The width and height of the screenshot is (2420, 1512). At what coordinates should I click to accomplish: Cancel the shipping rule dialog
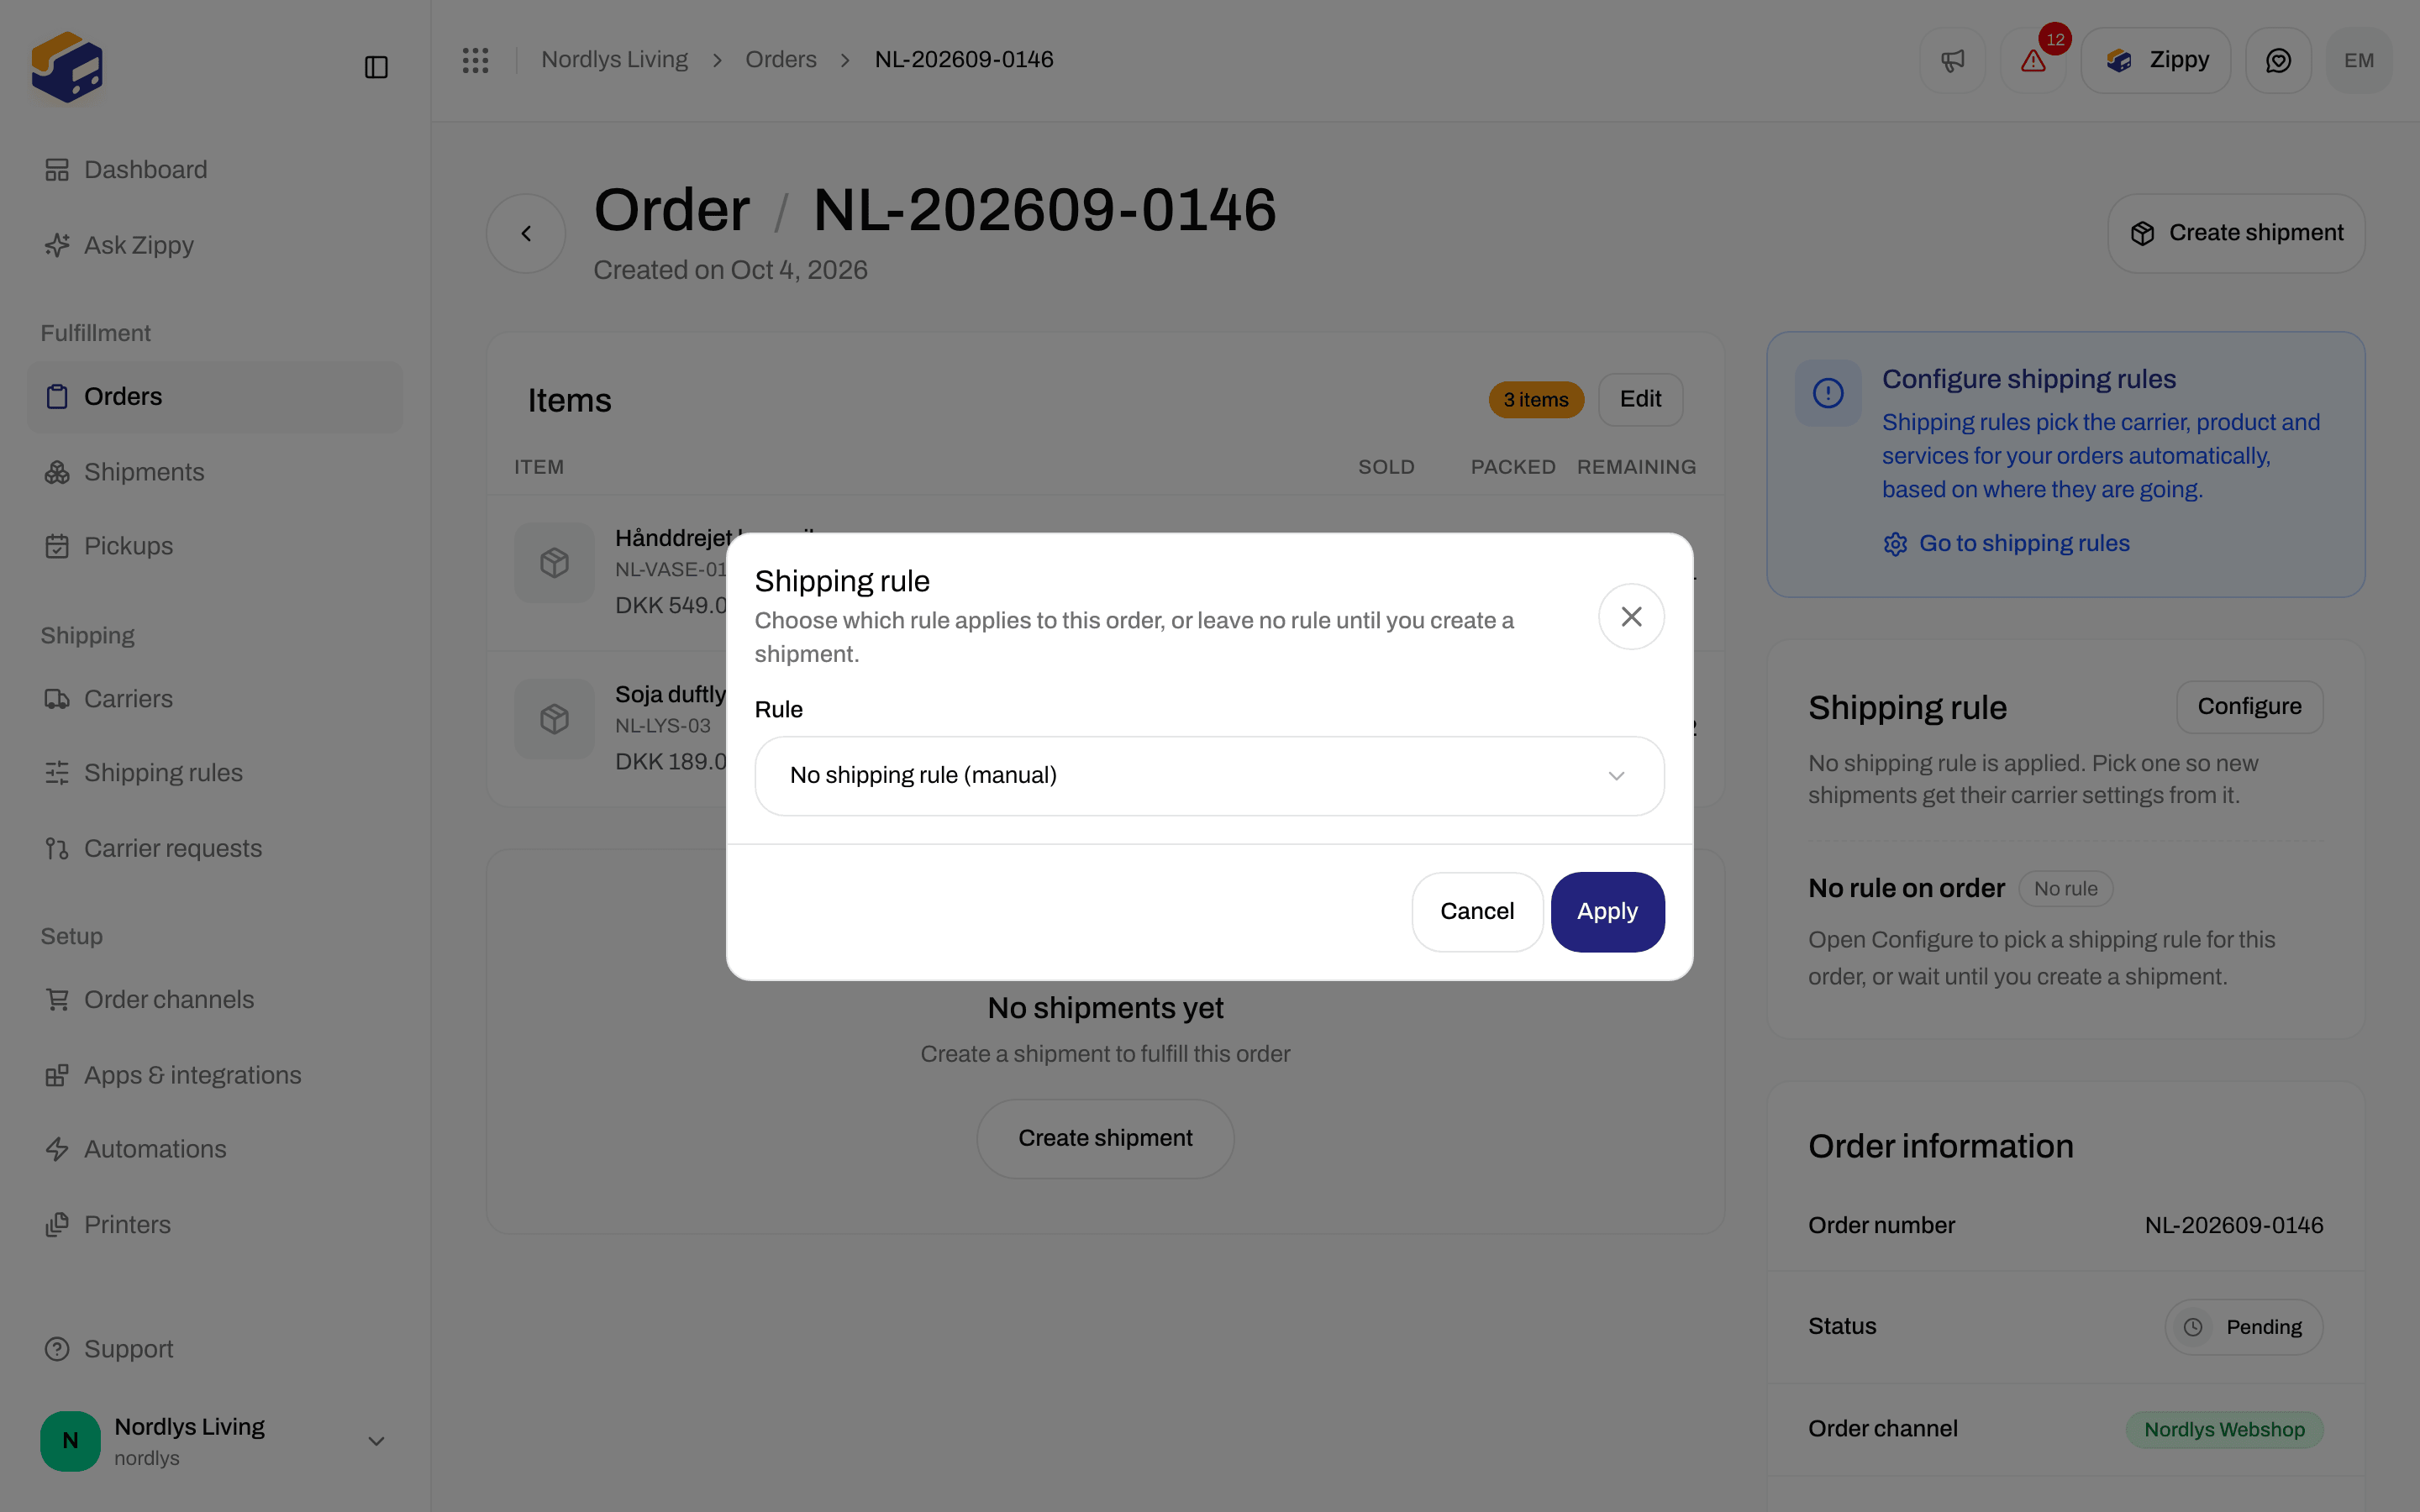point(1477,912)
